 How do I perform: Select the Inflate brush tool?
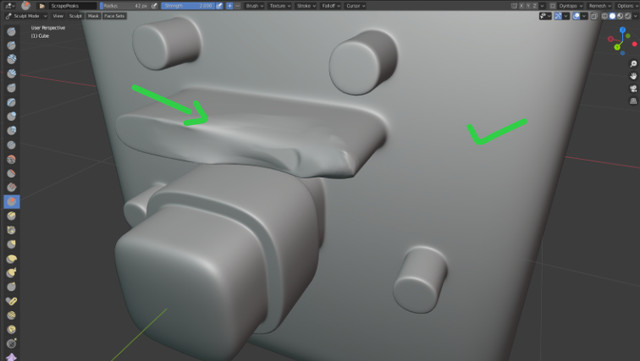point(11,116)
